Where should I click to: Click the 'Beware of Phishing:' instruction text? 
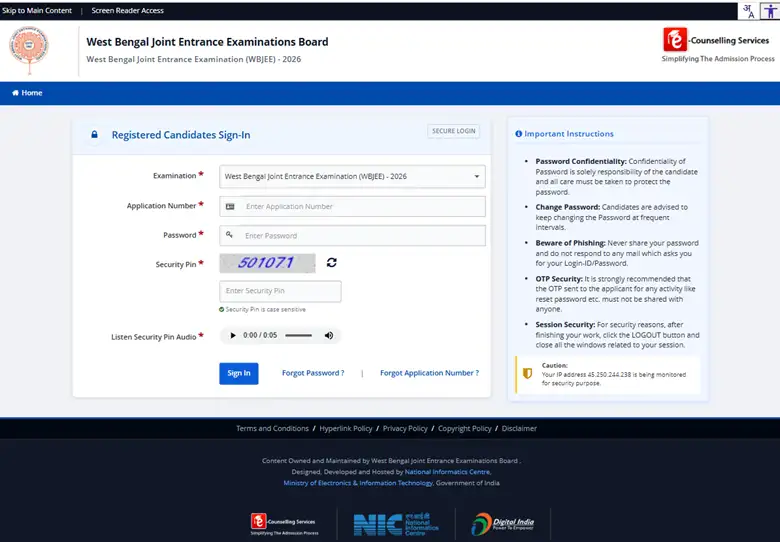tap(570, 243)
